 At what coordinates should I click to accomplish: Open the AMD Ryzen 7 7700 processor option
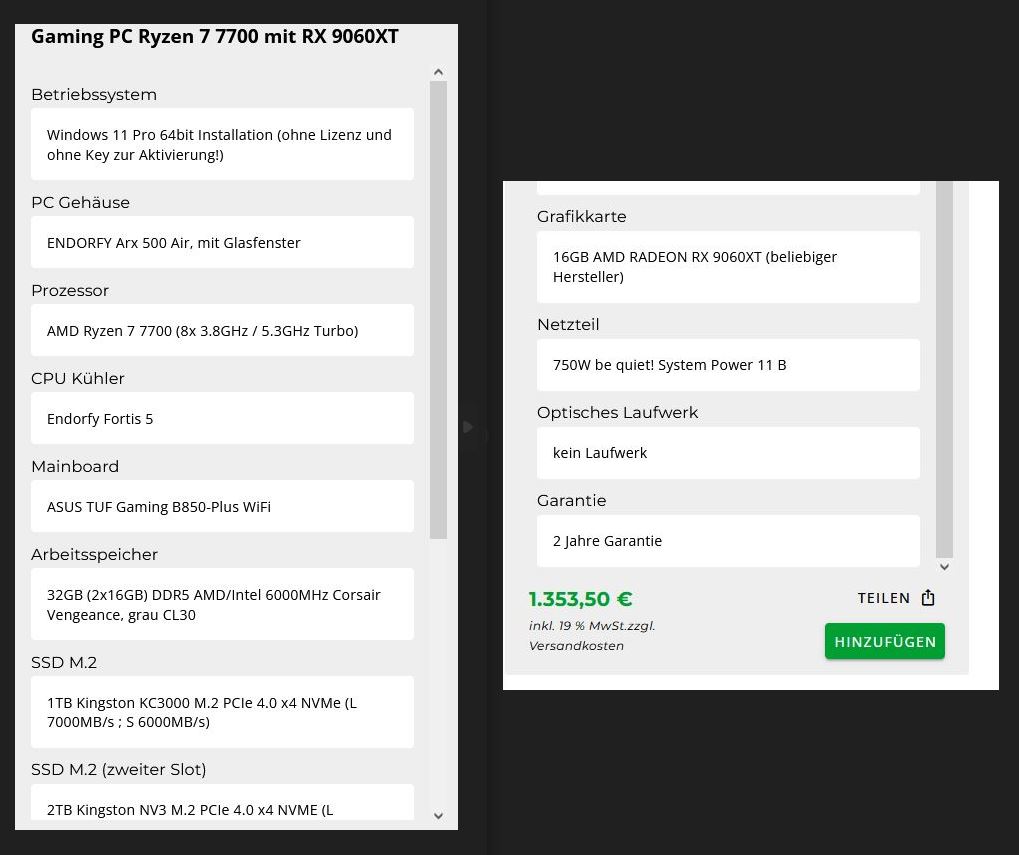coord(222,330)
